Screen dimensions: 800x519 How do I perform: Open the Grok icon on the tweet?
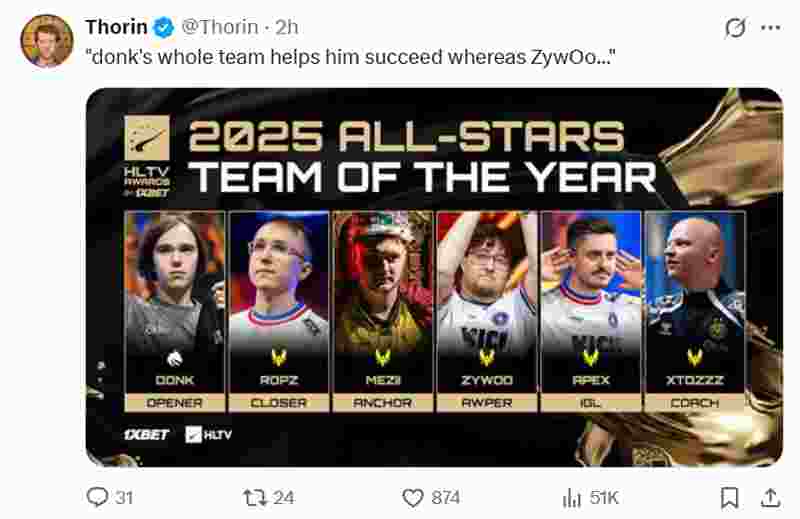(x=735, y=28)
